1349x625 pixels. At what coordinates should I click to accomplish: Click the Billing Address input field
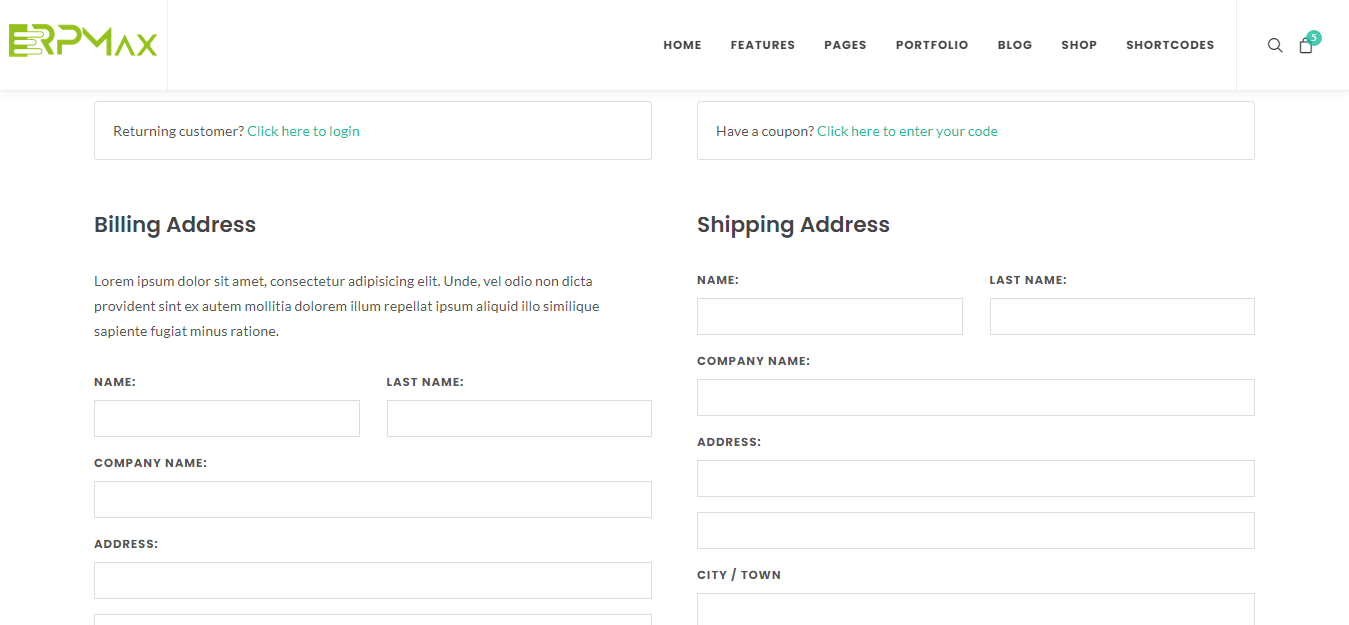click(373, 581)
